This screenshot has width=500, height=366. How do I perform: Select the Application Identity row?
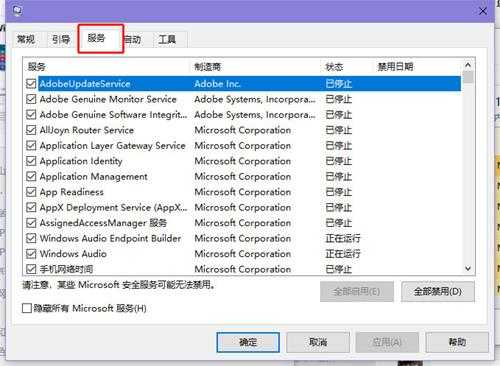243,161
